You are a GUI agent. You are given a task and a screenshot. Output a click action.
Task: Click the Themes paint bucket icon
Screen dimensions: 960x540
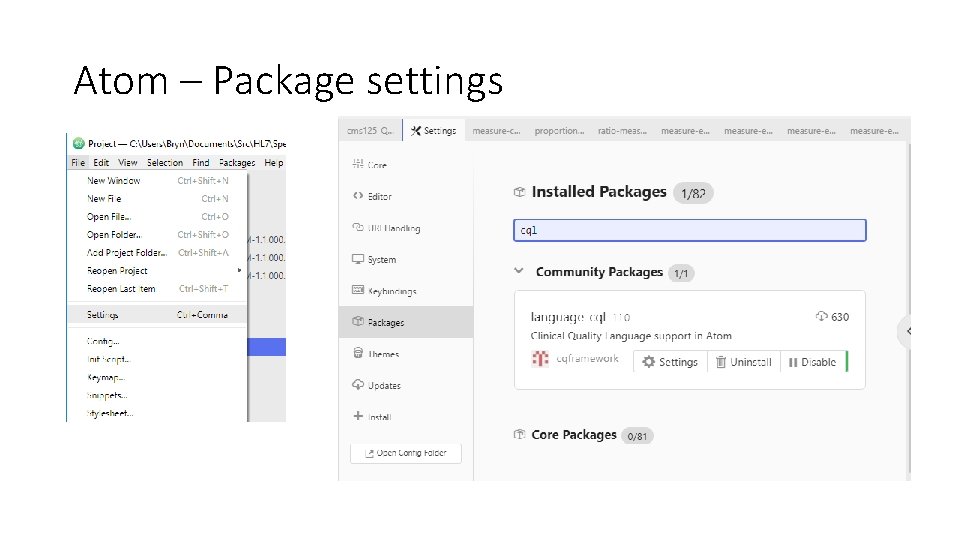358,353
